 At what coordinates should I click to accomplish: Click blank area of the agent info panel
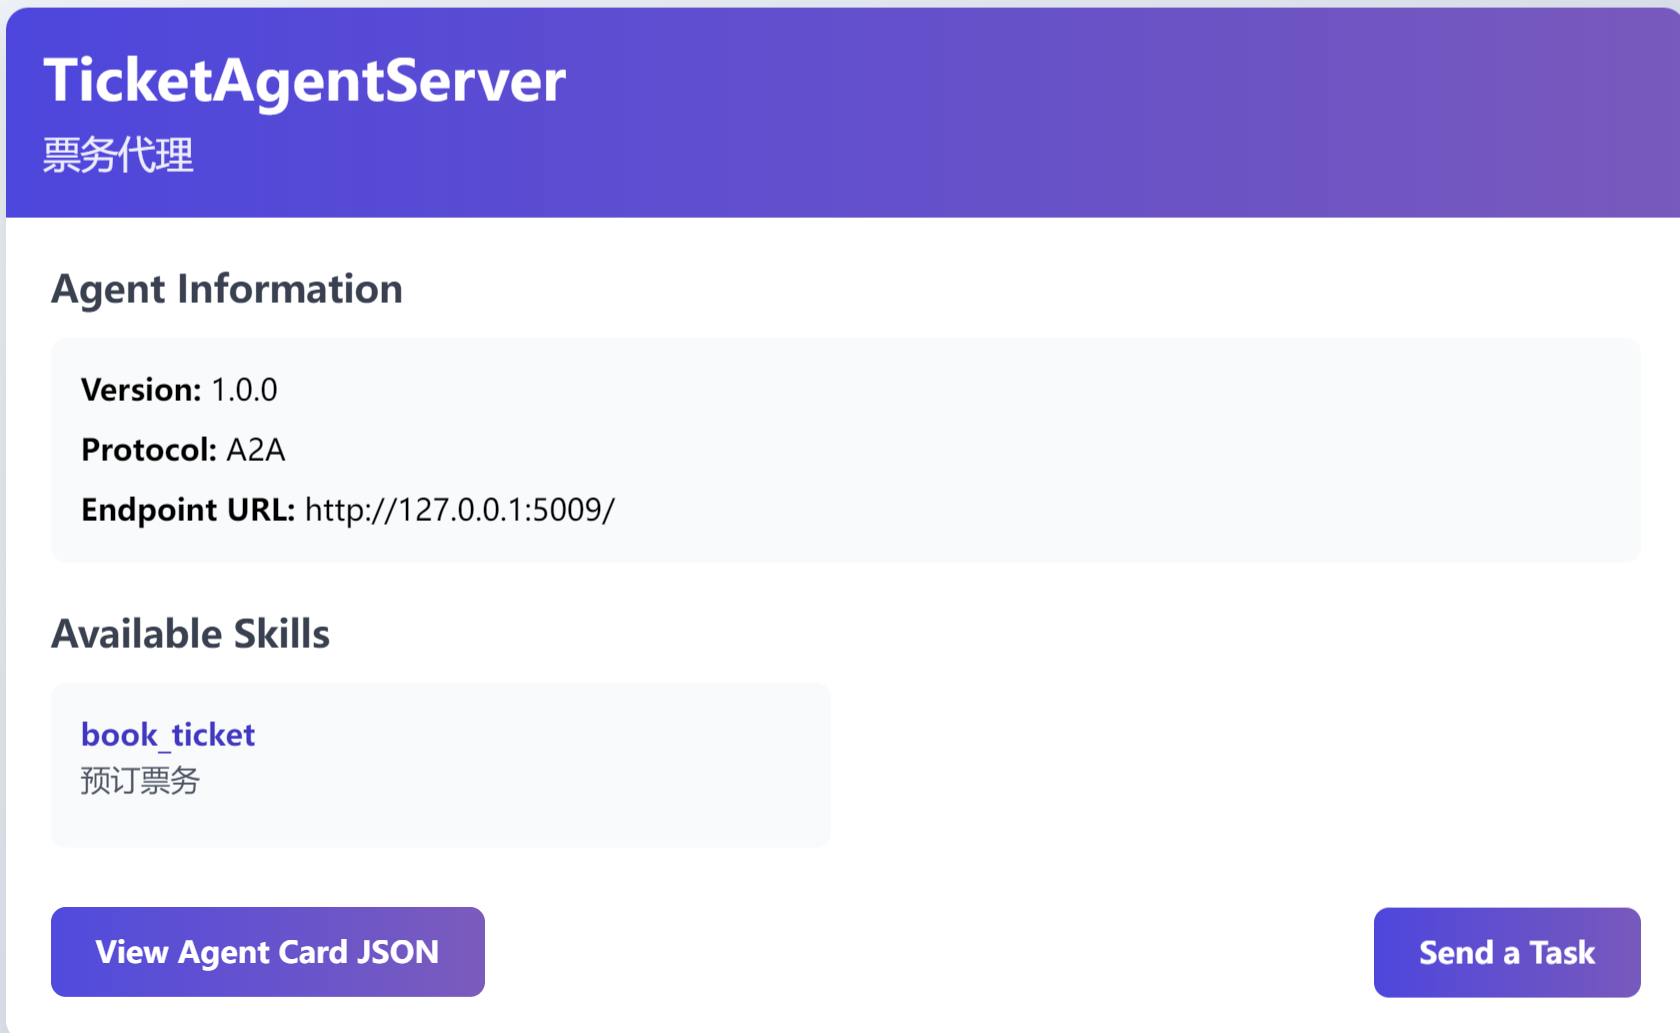click(x=1100, y=450)
